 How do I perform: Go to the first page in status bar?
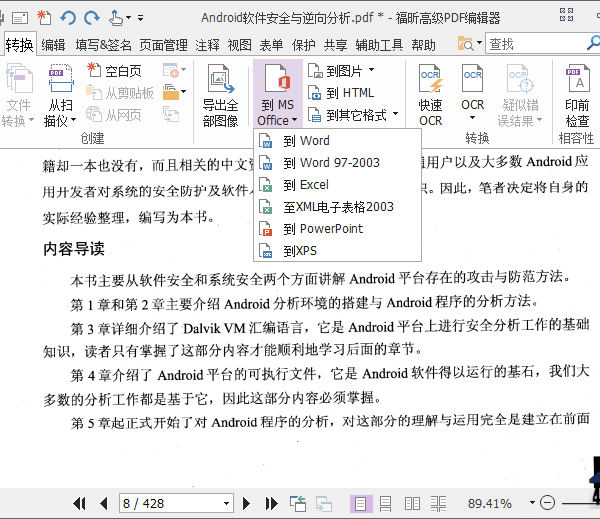[x=79, y=503]
